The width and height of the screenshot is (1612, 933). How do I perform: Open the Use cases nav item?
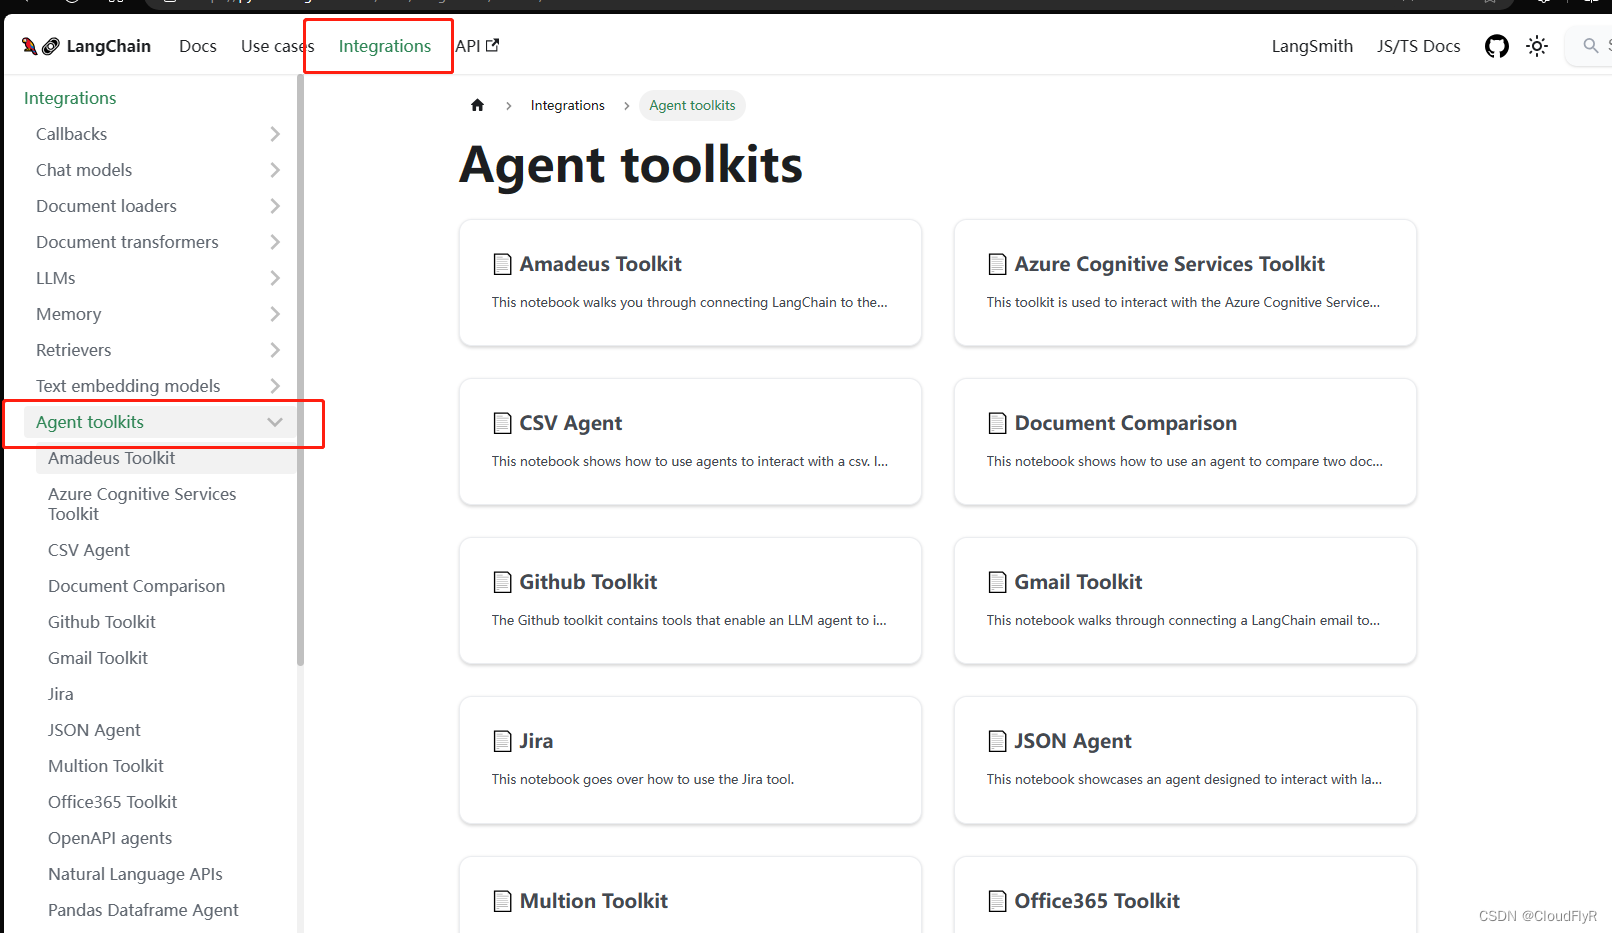pos(277,46)
